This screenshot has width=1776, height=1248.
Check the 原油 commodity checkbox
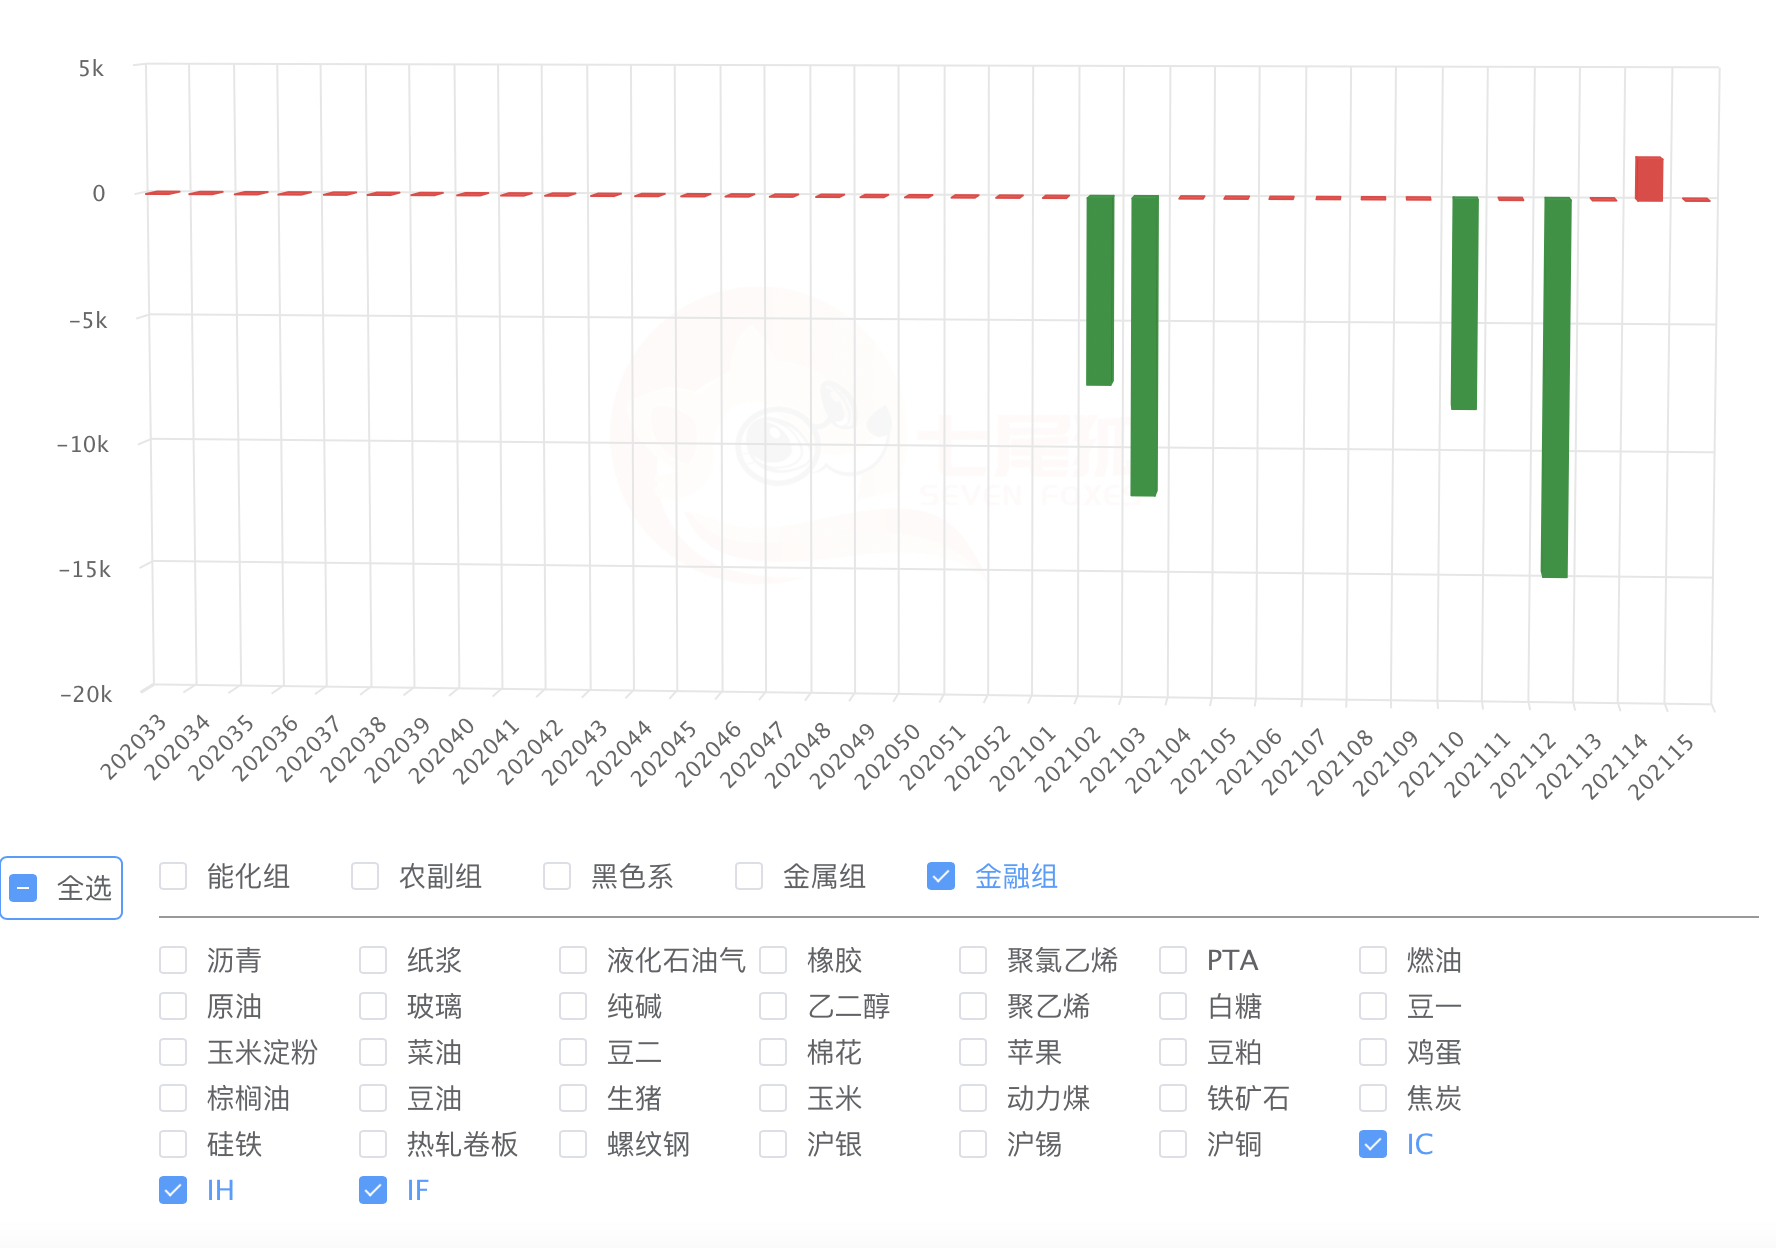[173, 1006]
